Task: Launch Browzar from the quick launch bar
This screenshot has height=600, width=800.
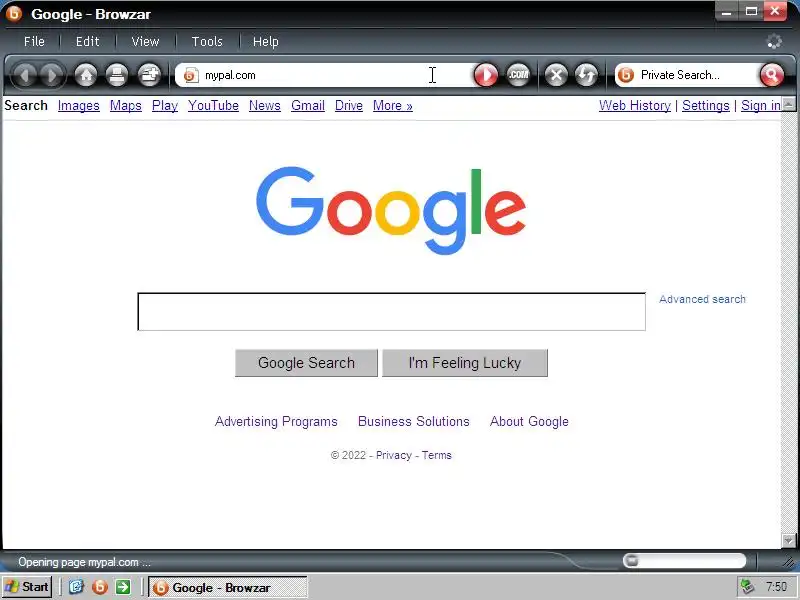Action: click(100, 587)
